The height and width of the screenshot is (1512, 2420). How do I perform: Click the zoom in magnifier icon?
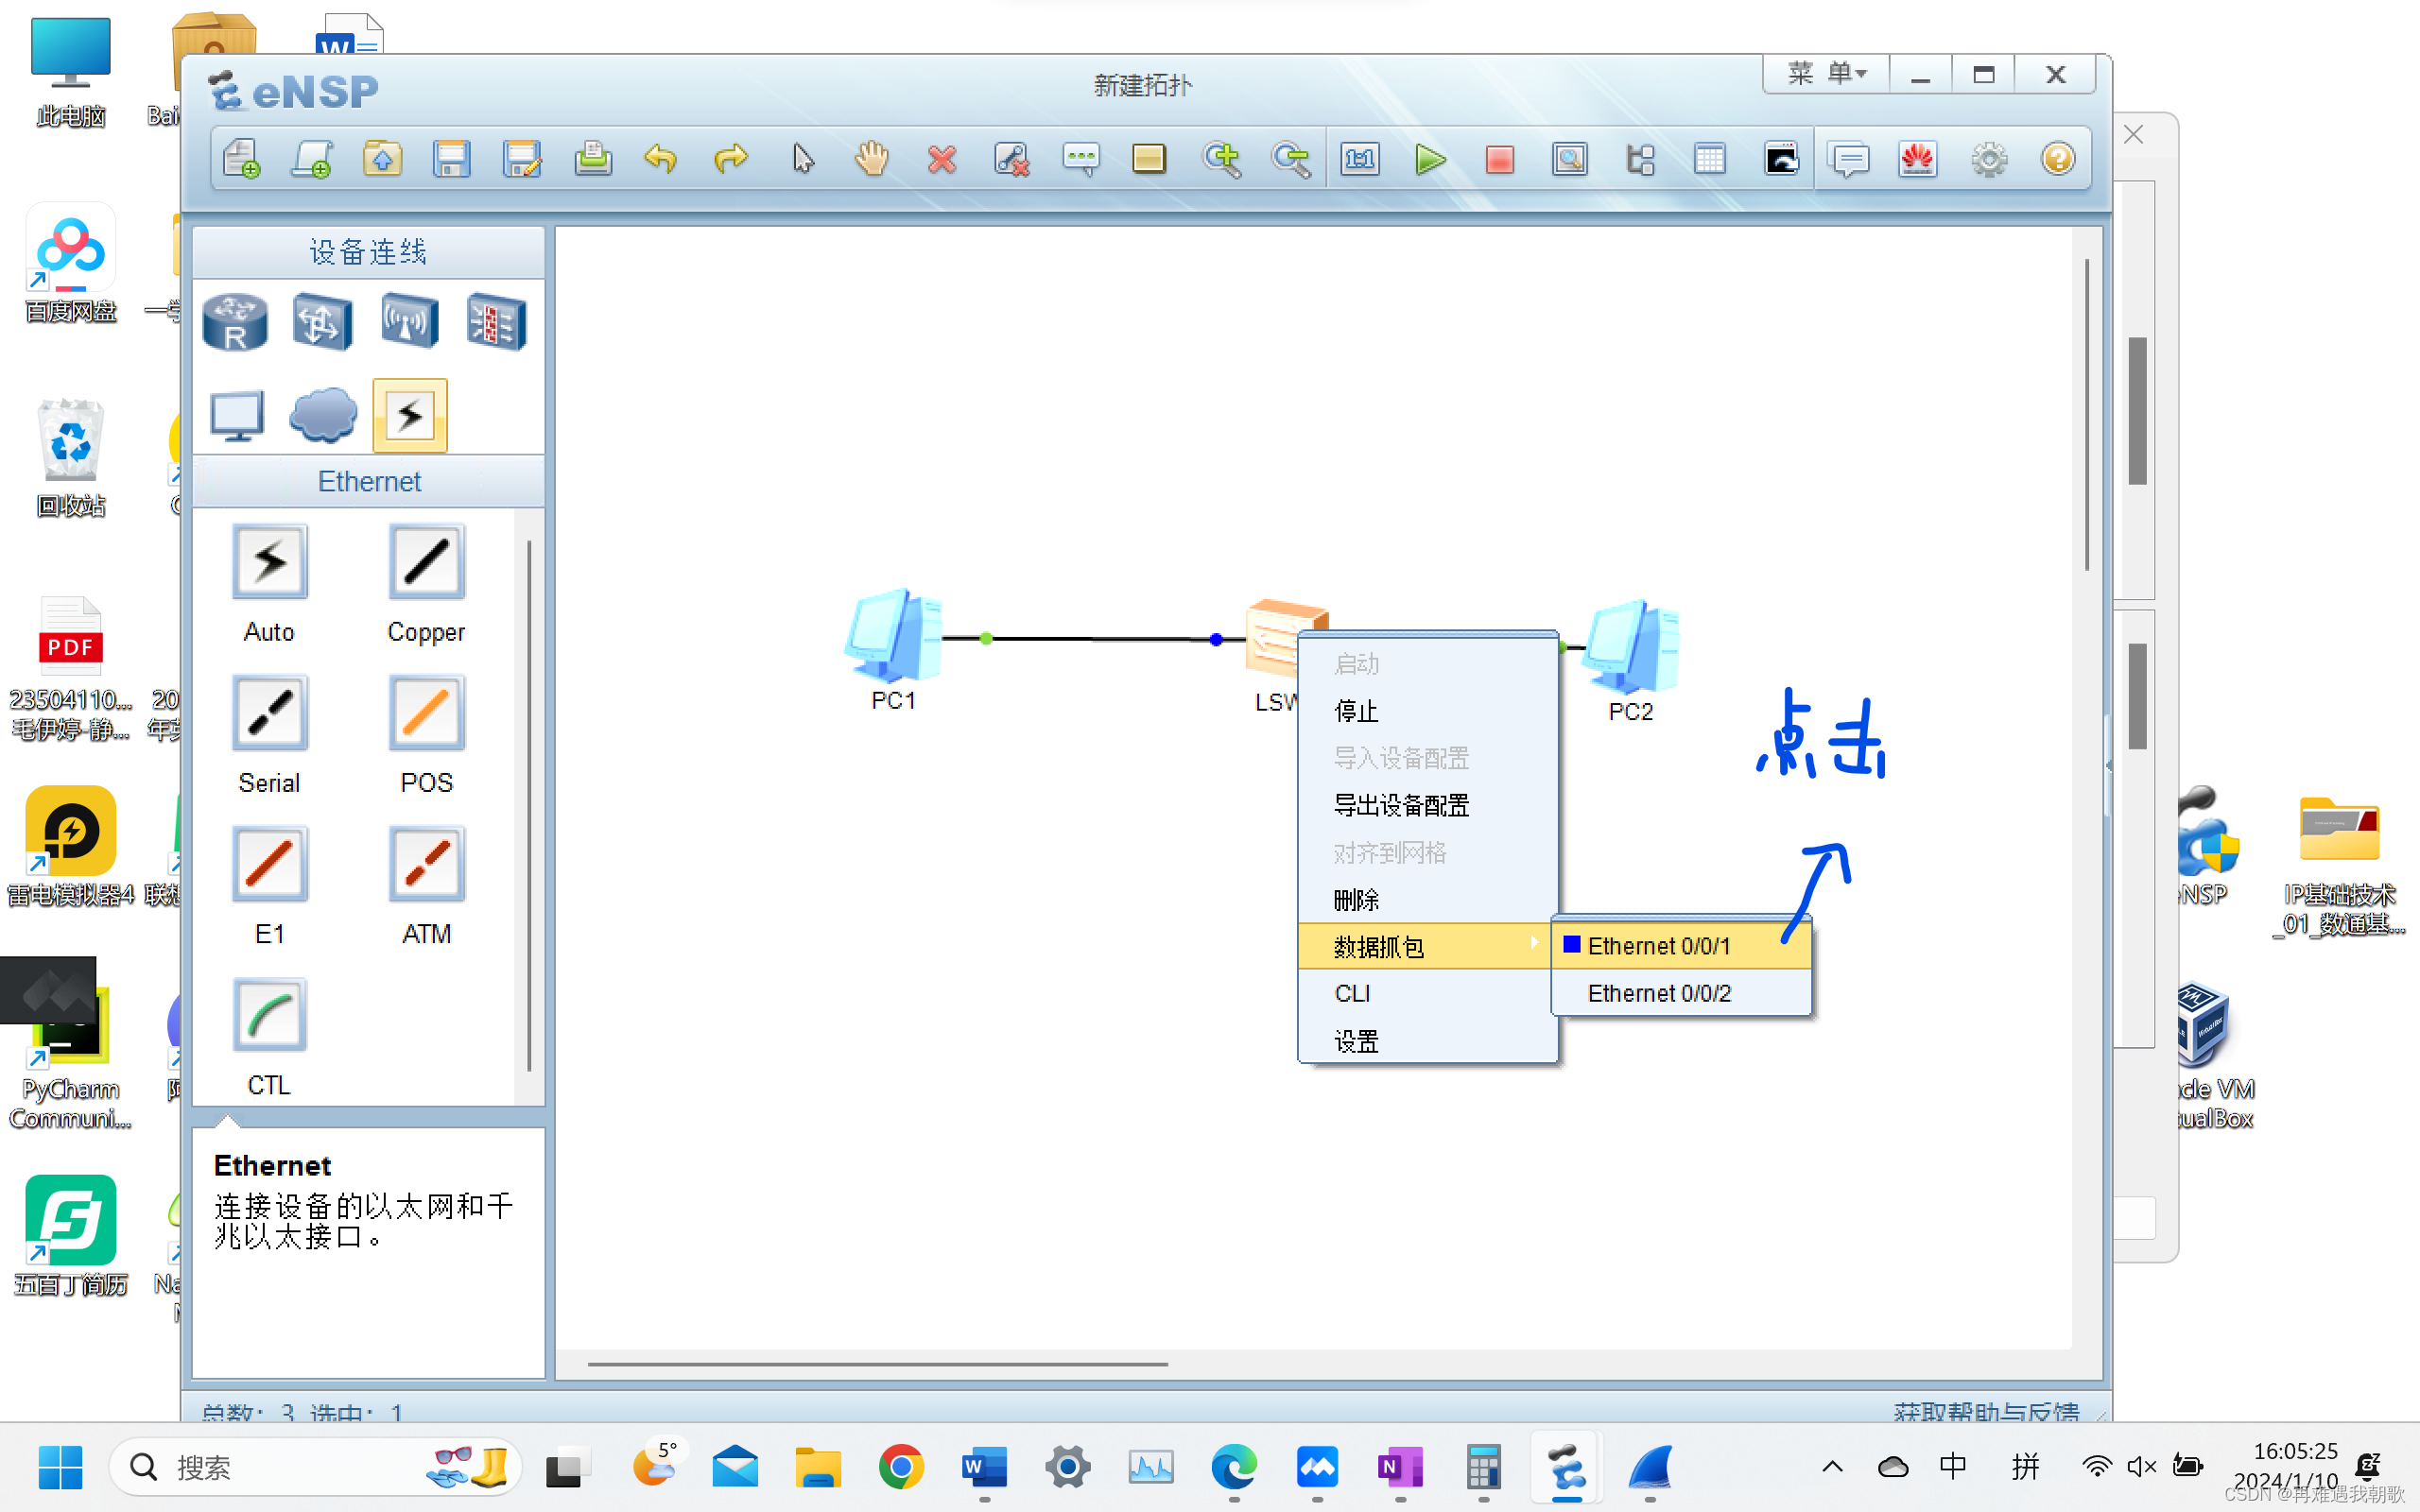(x=1221, y=159)
